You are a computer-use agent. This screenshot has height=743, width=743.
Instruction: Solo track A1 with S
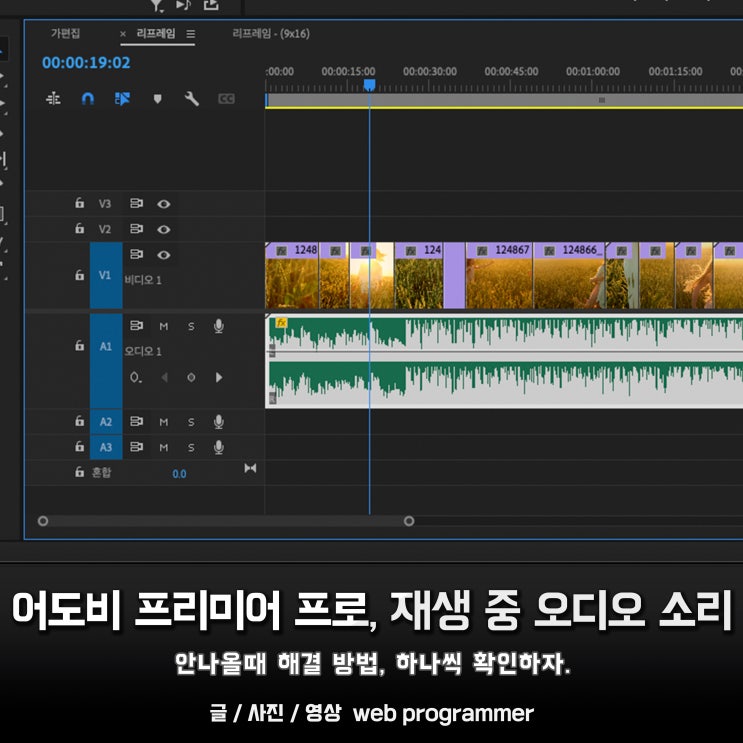pyautogui.click(x=191, y=326)
